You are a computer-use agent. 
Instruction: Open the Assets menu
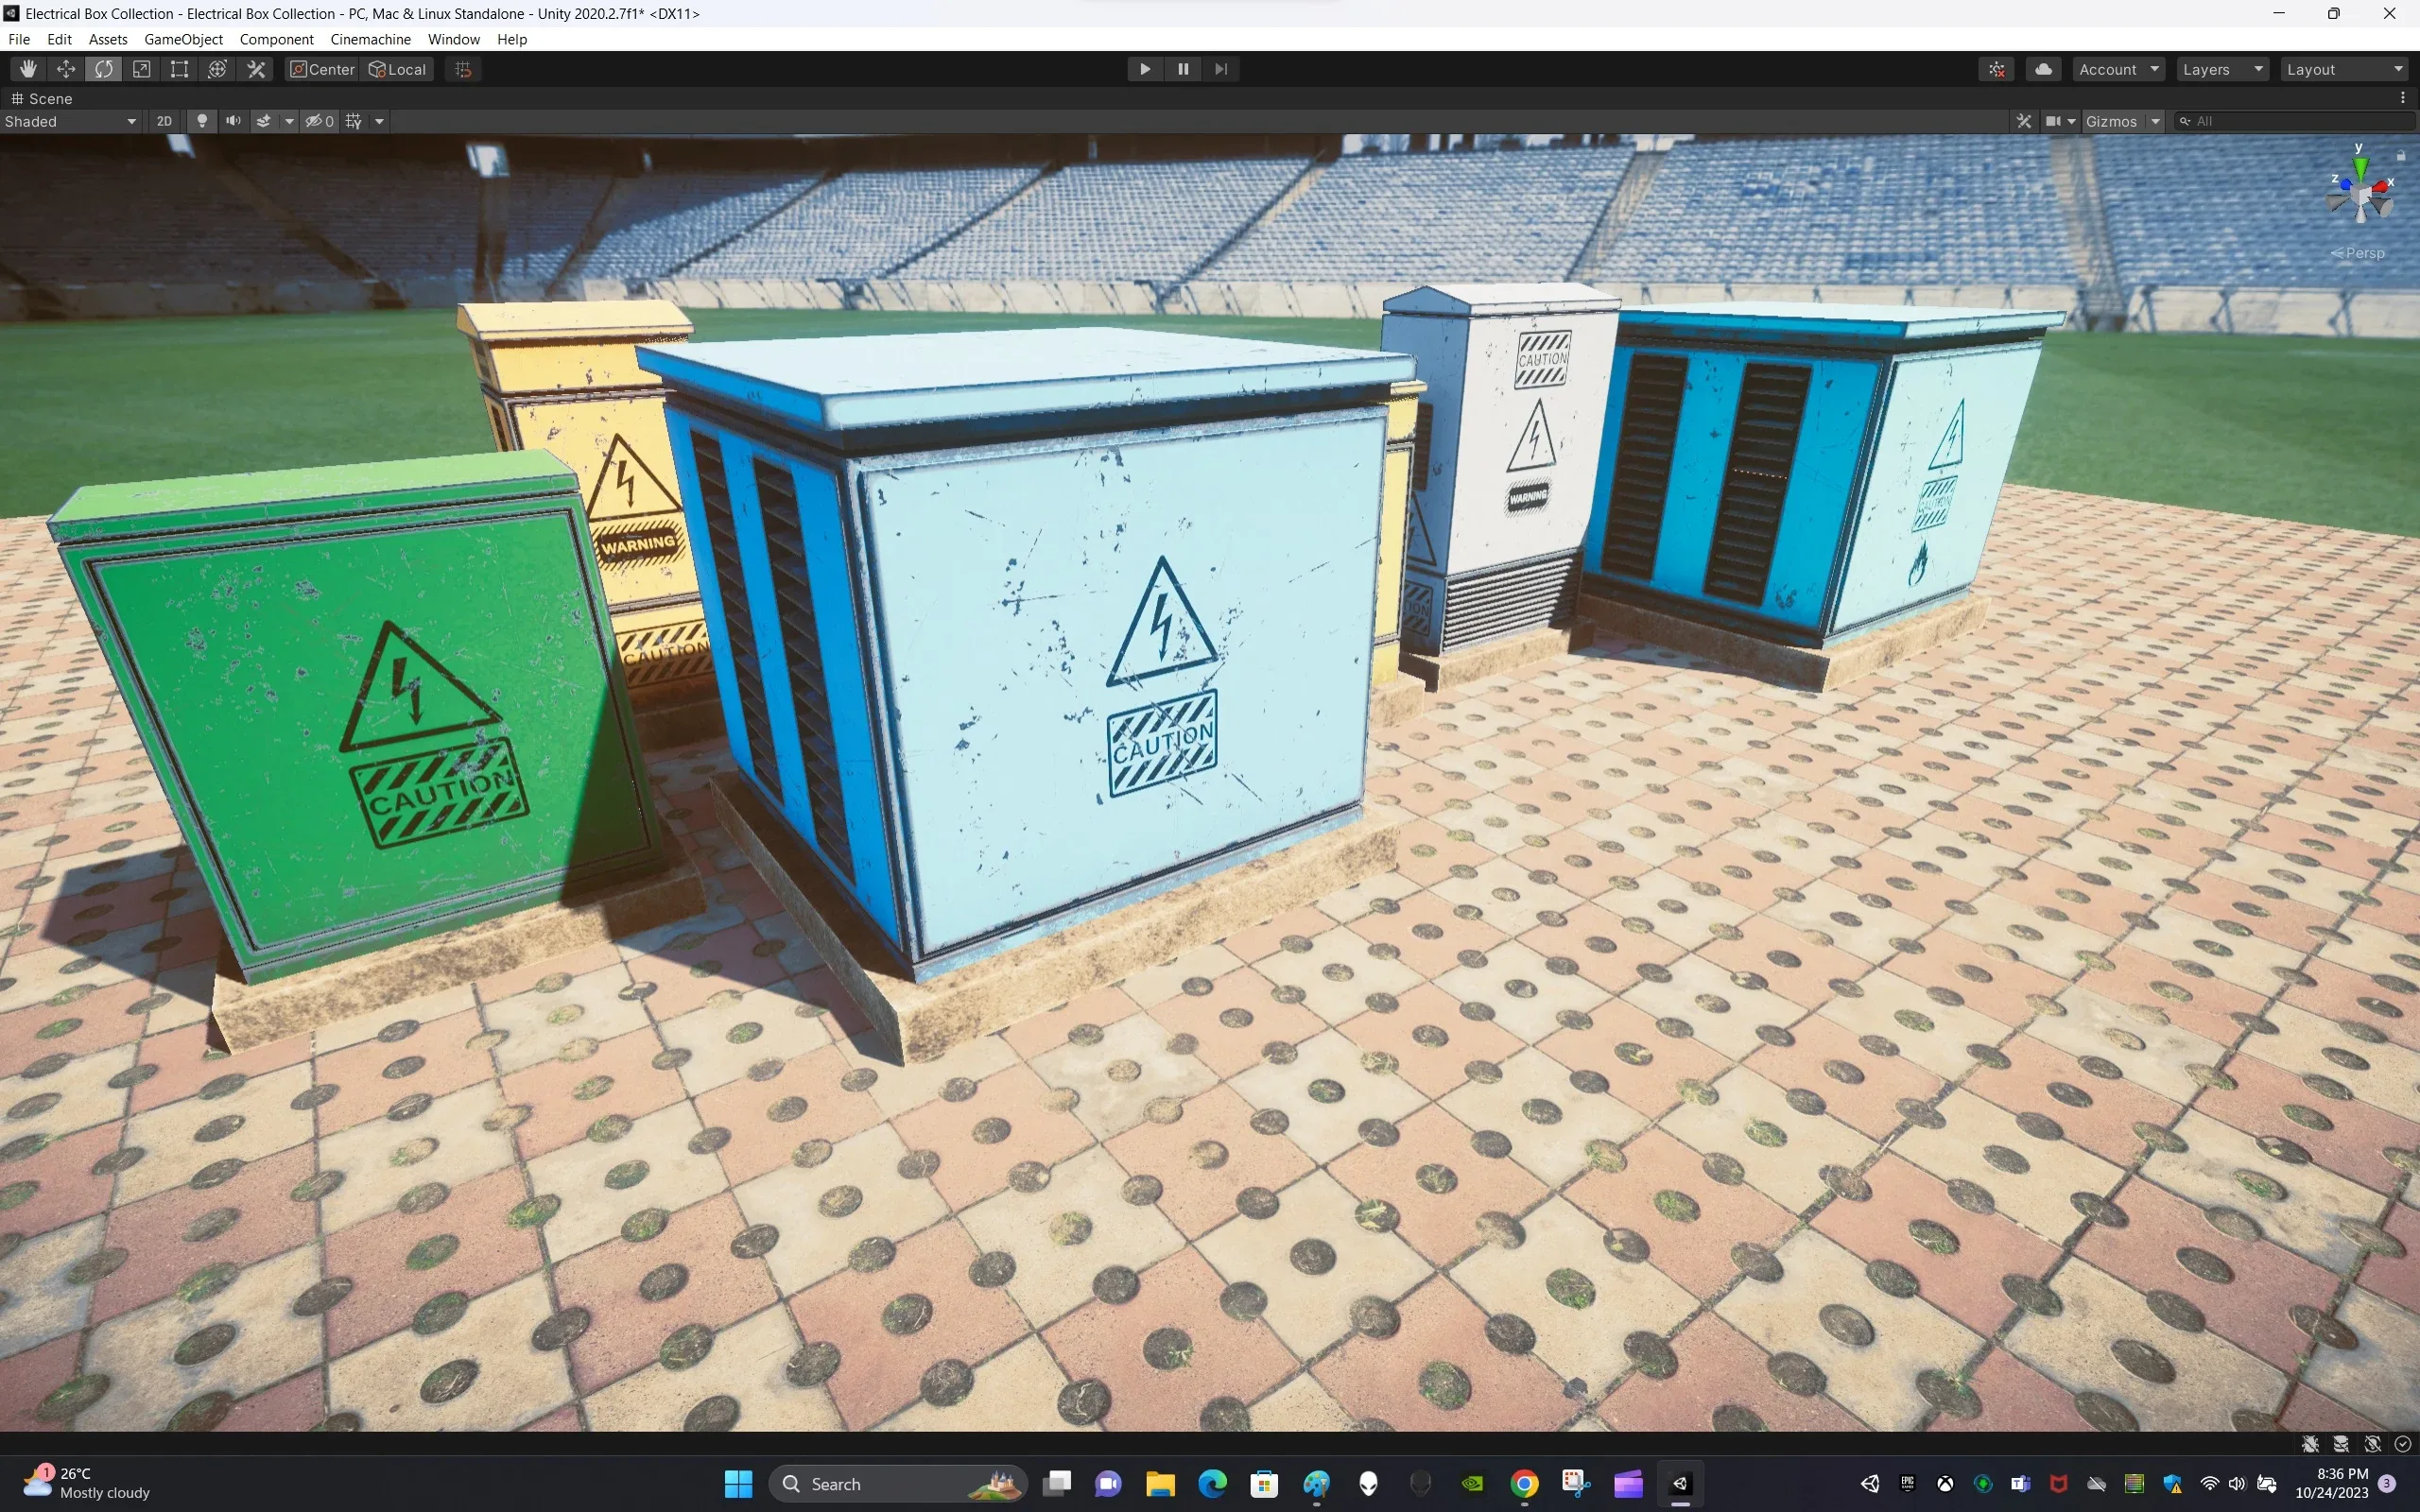coord(108,39)
